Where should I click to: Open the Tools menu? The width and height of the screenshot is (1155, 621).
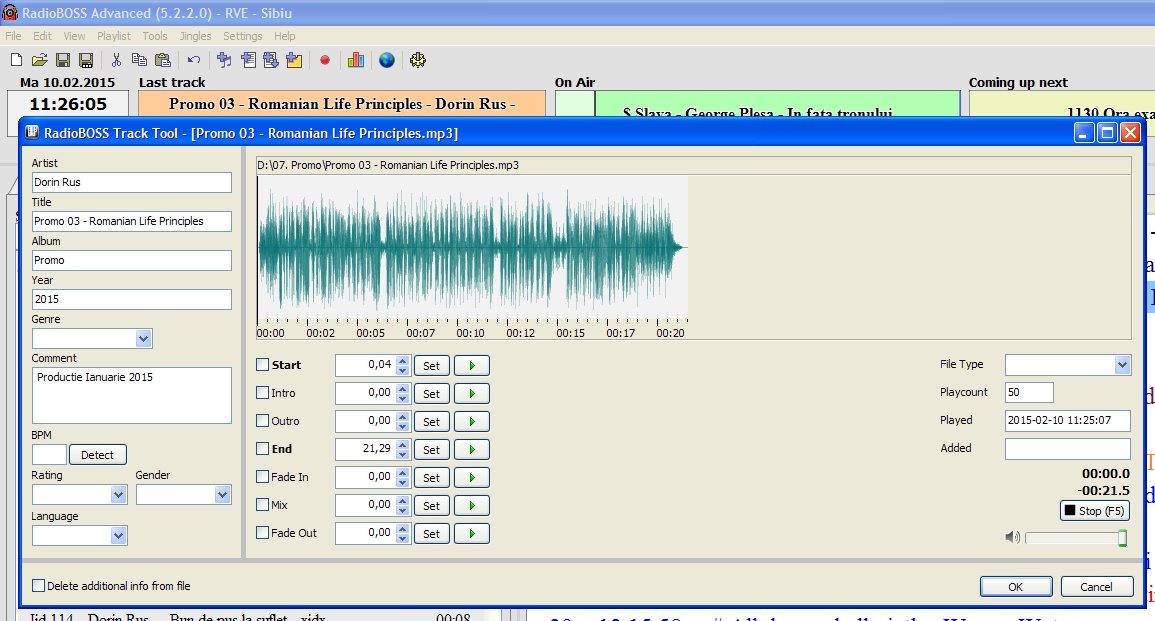click(x=155, y=36)
